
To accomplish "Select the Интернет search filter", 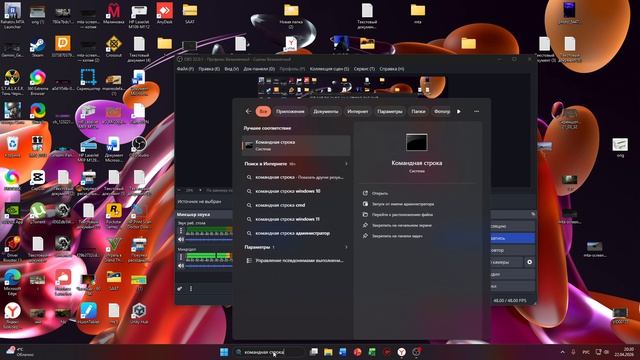I will tap(358, 111).
